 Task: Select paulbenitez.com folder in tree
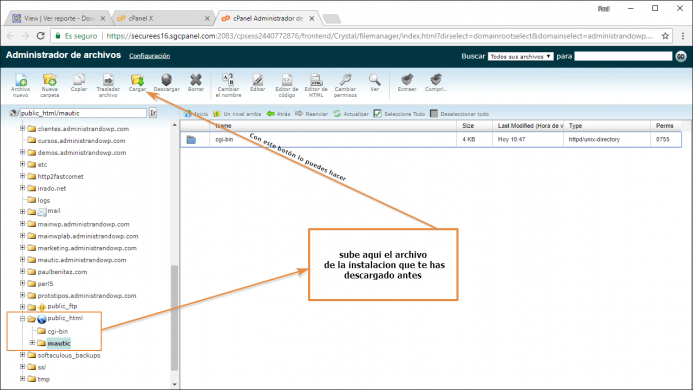pos(62,272)
